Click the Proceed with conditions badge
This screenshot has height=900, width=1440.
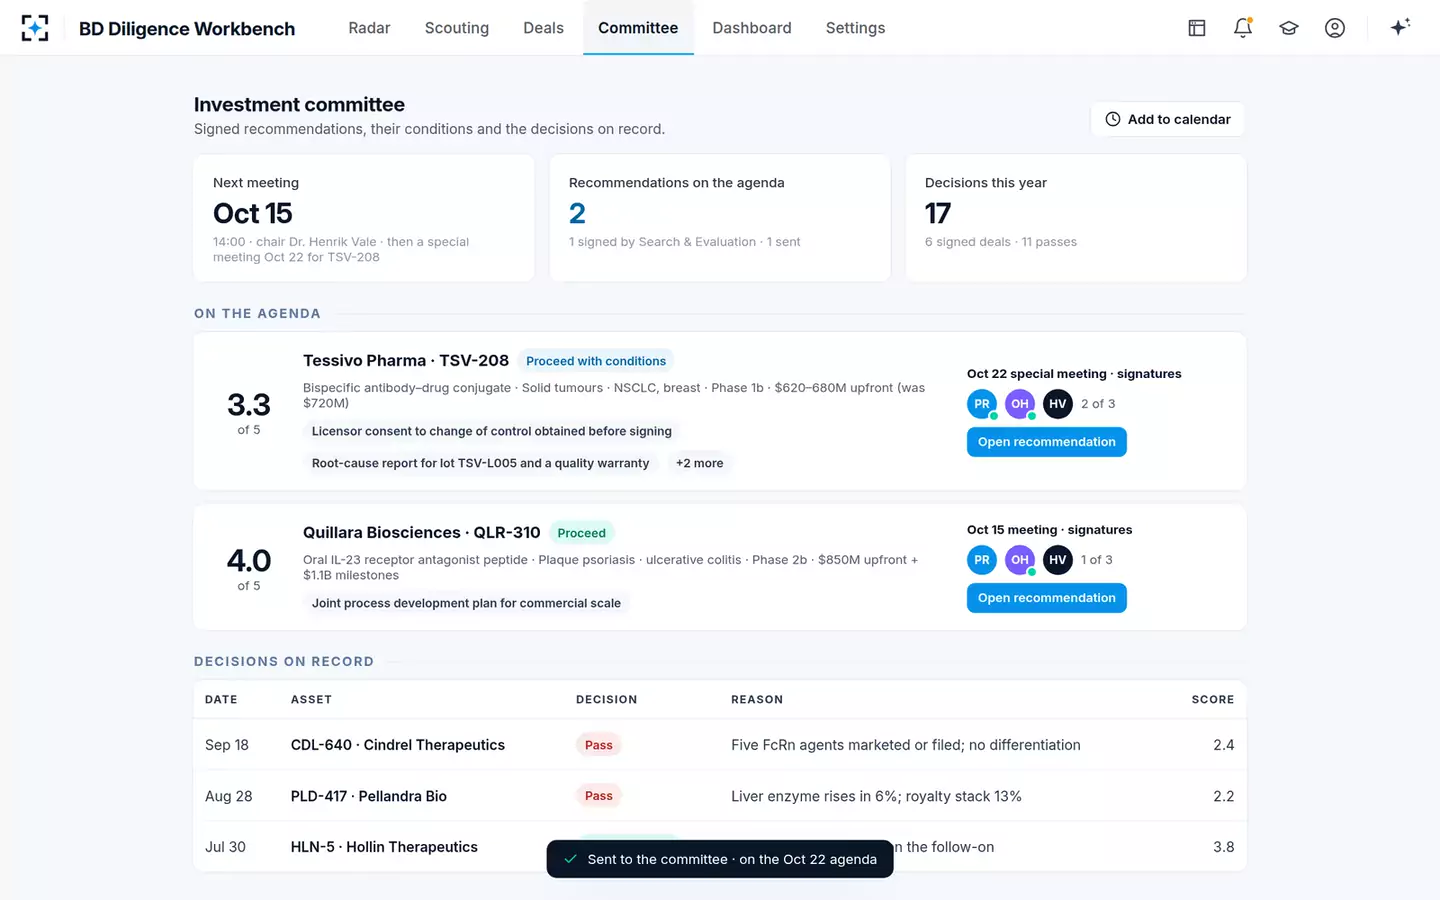click(x=596, y=361)
